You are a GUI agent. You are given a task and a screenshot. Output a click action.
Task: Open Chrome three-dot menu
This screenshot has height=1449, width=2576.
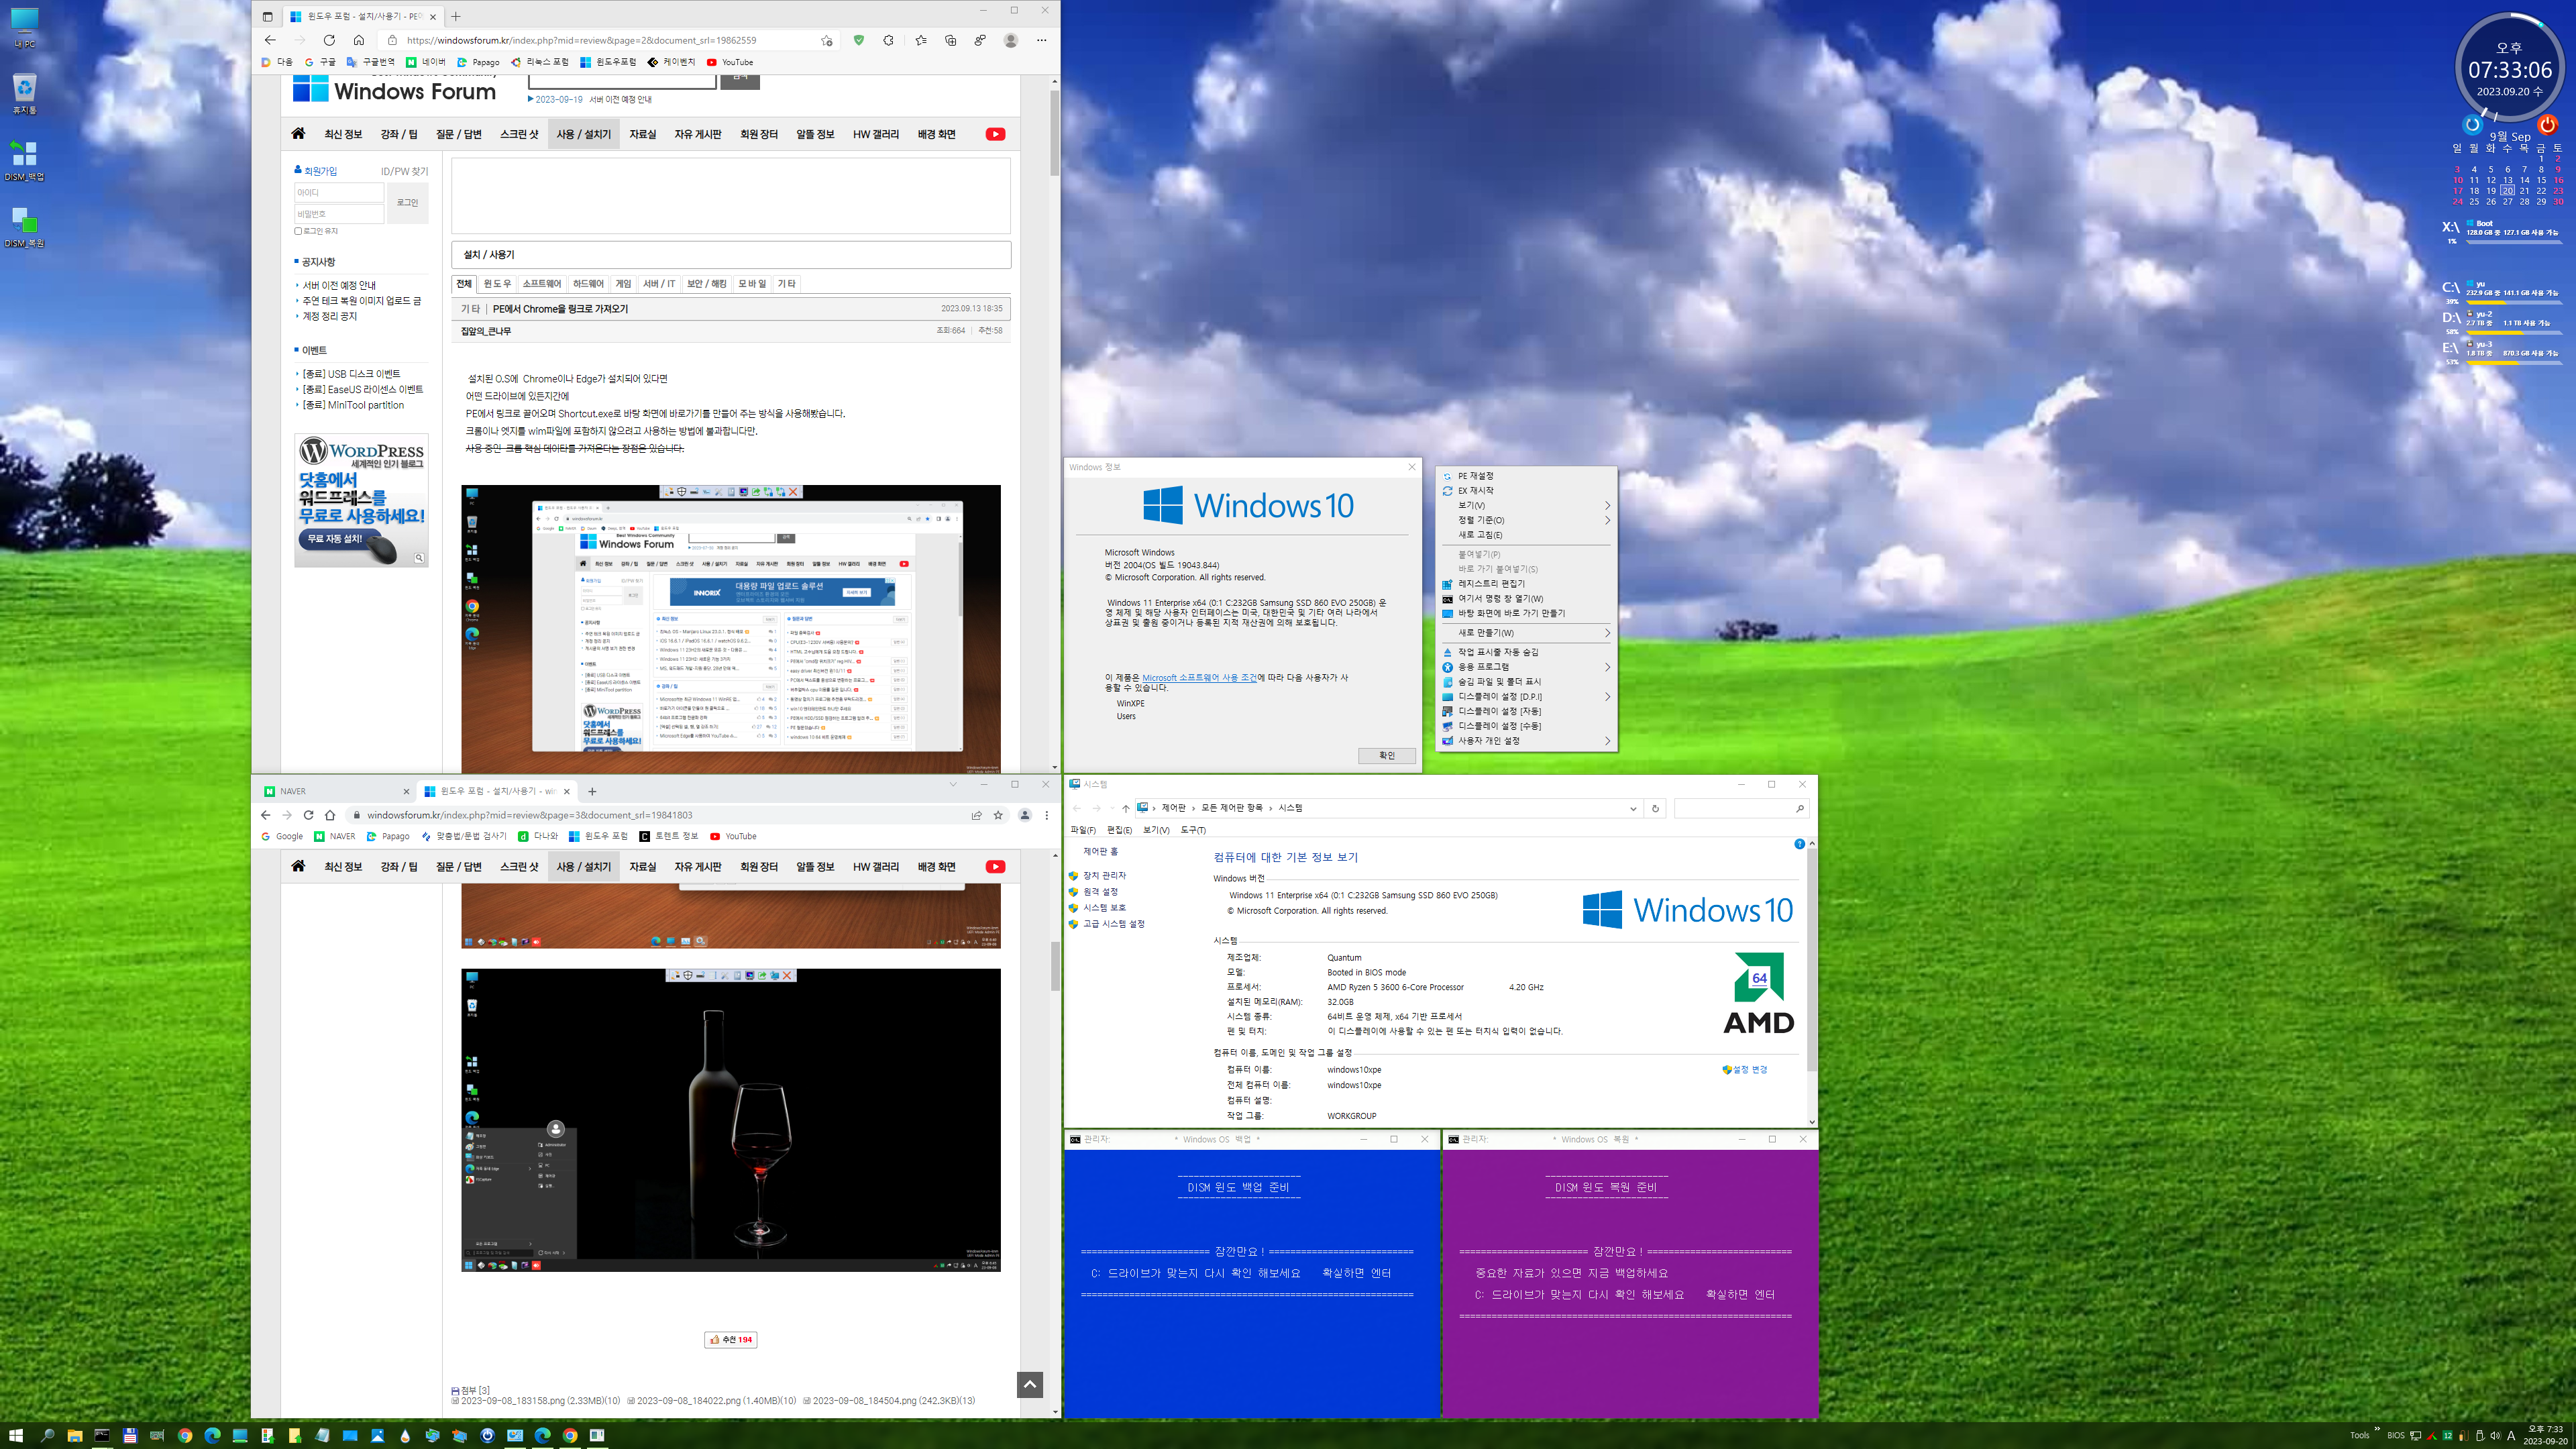click(1046, 815)
